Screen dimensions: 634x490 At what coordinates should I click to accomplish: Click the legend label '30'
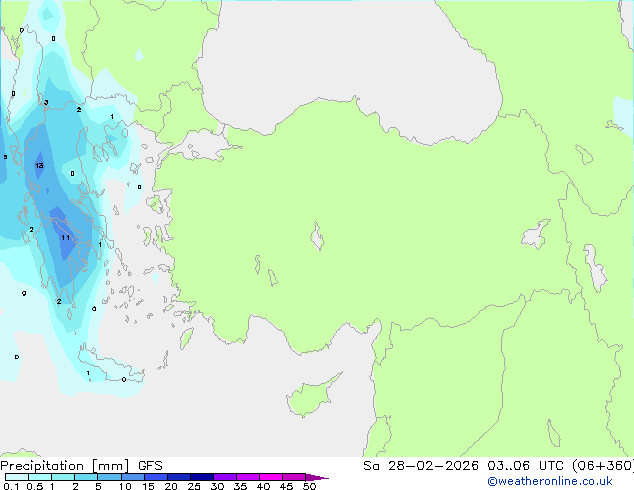217,486
